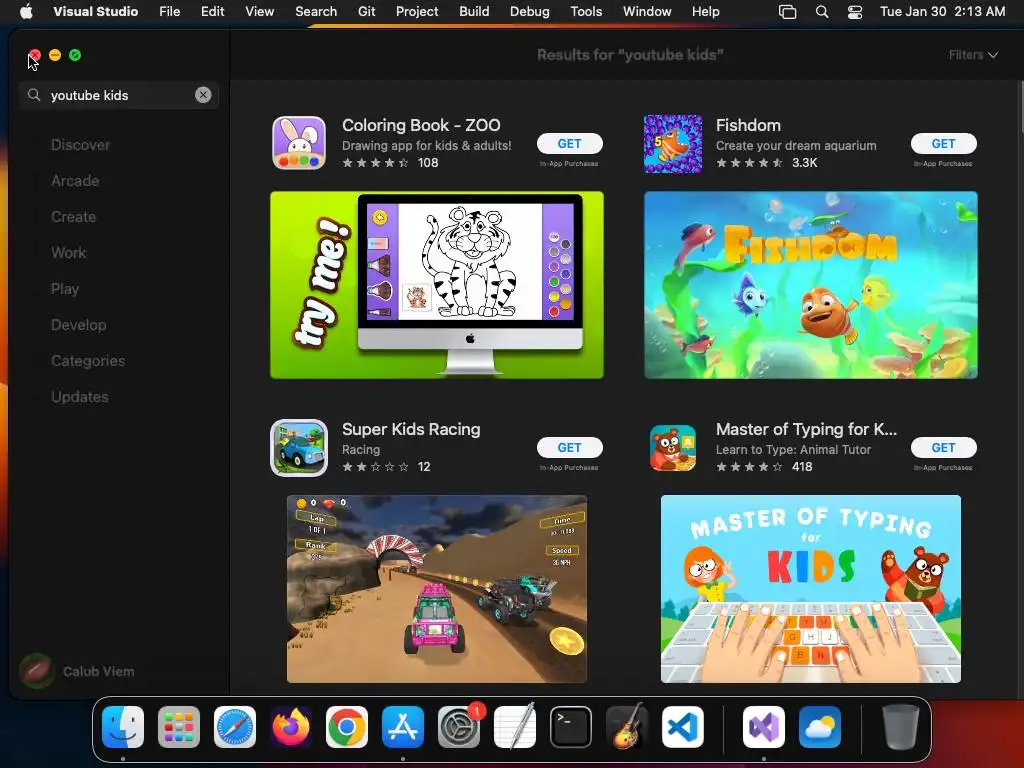
Task: Open the Visual Studio application menu
Action: (95, 11)
